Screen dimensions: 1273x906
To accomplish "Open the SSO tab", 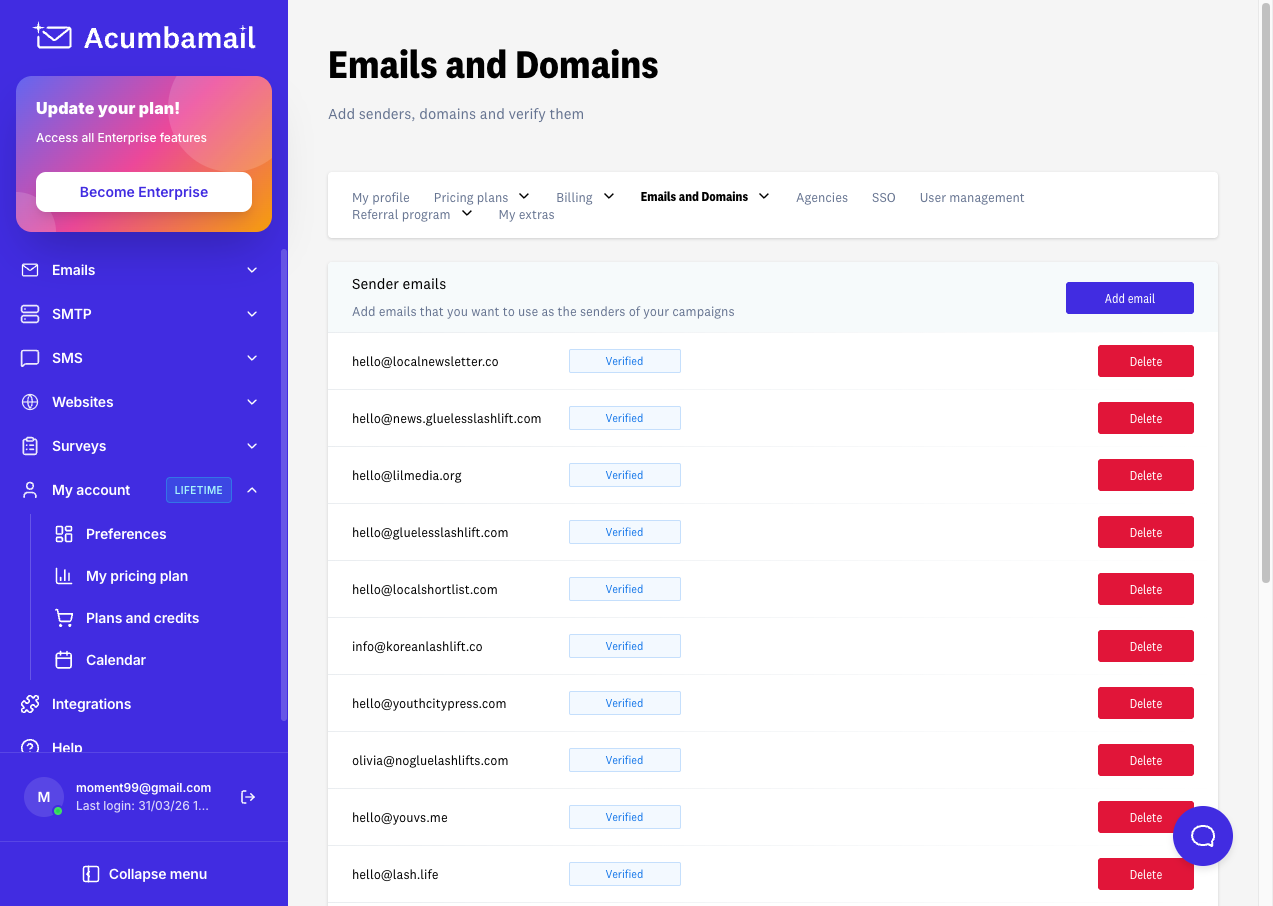I will [x=883, y=197].
